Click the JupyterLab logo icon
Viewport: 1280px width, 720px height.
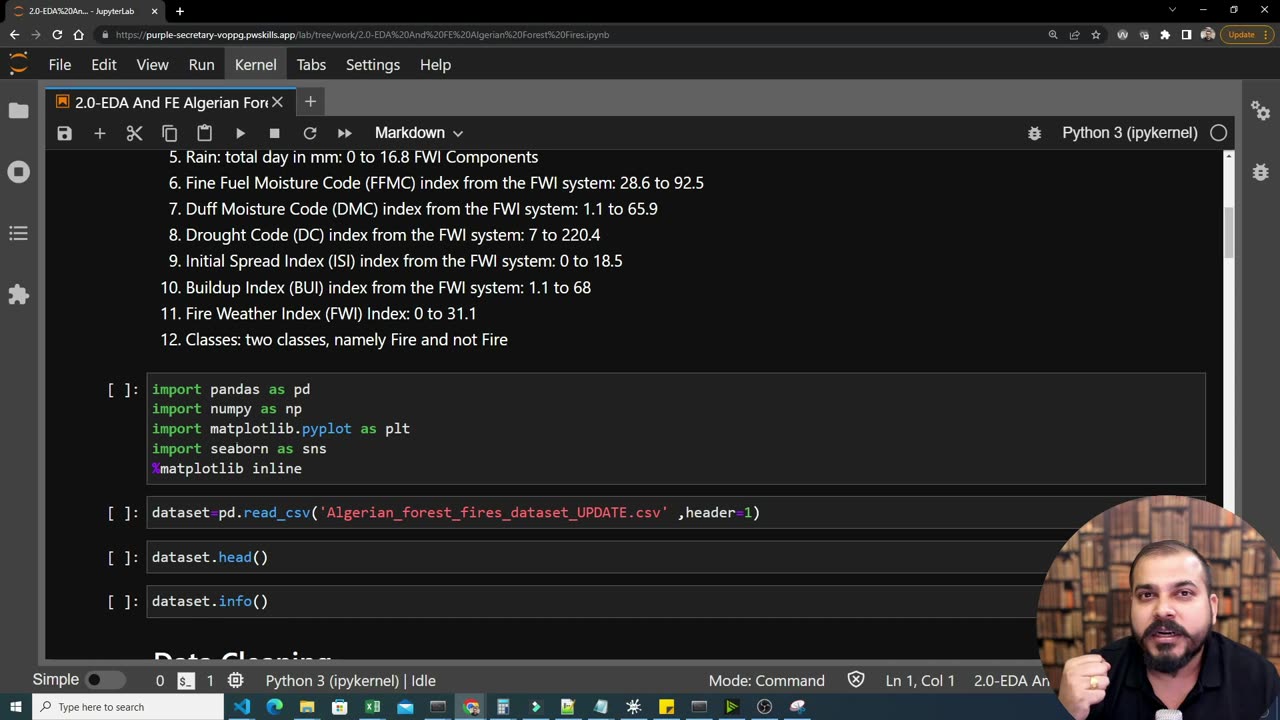(x=18, y=64)
